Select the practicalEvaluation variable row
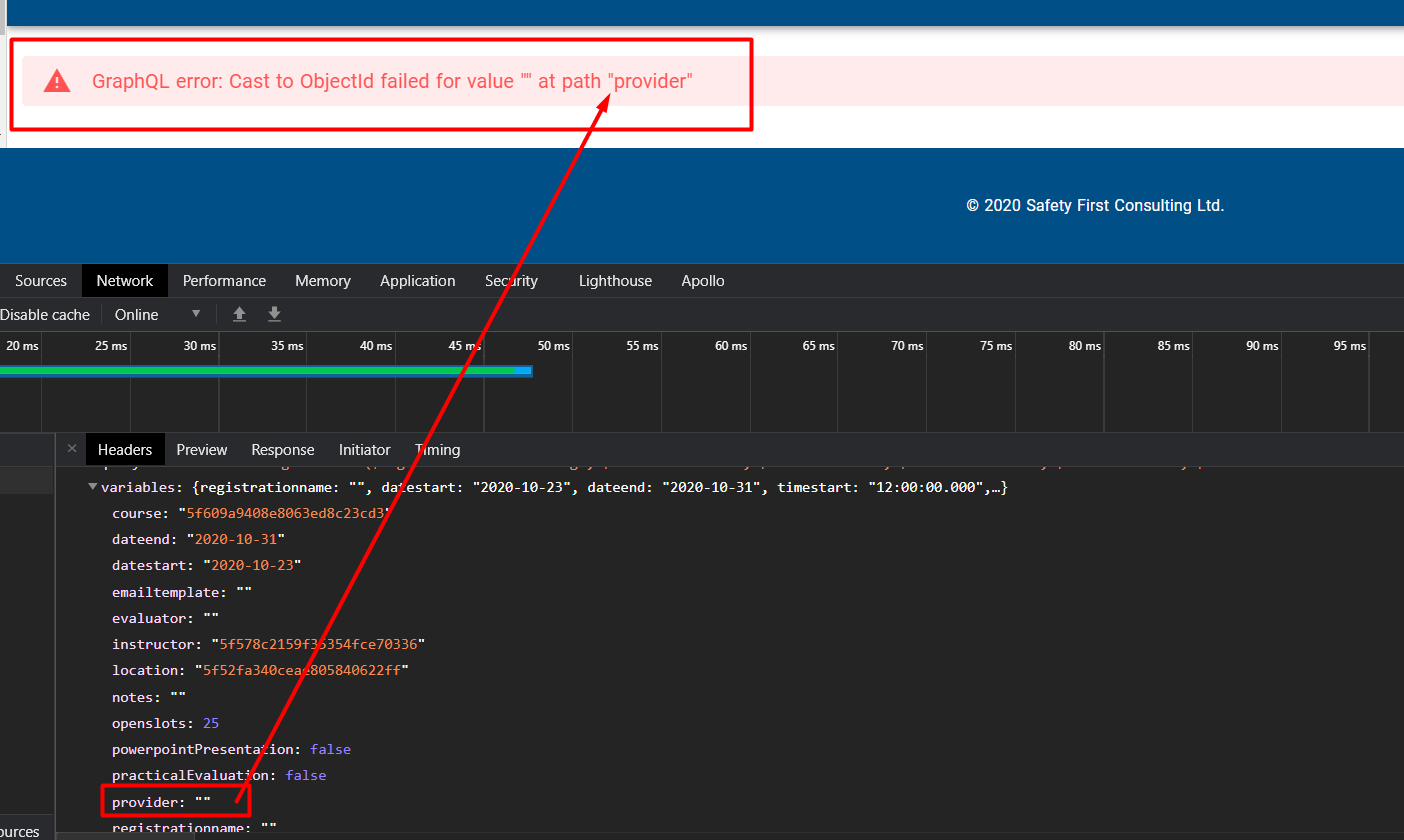 coord(219,775)
